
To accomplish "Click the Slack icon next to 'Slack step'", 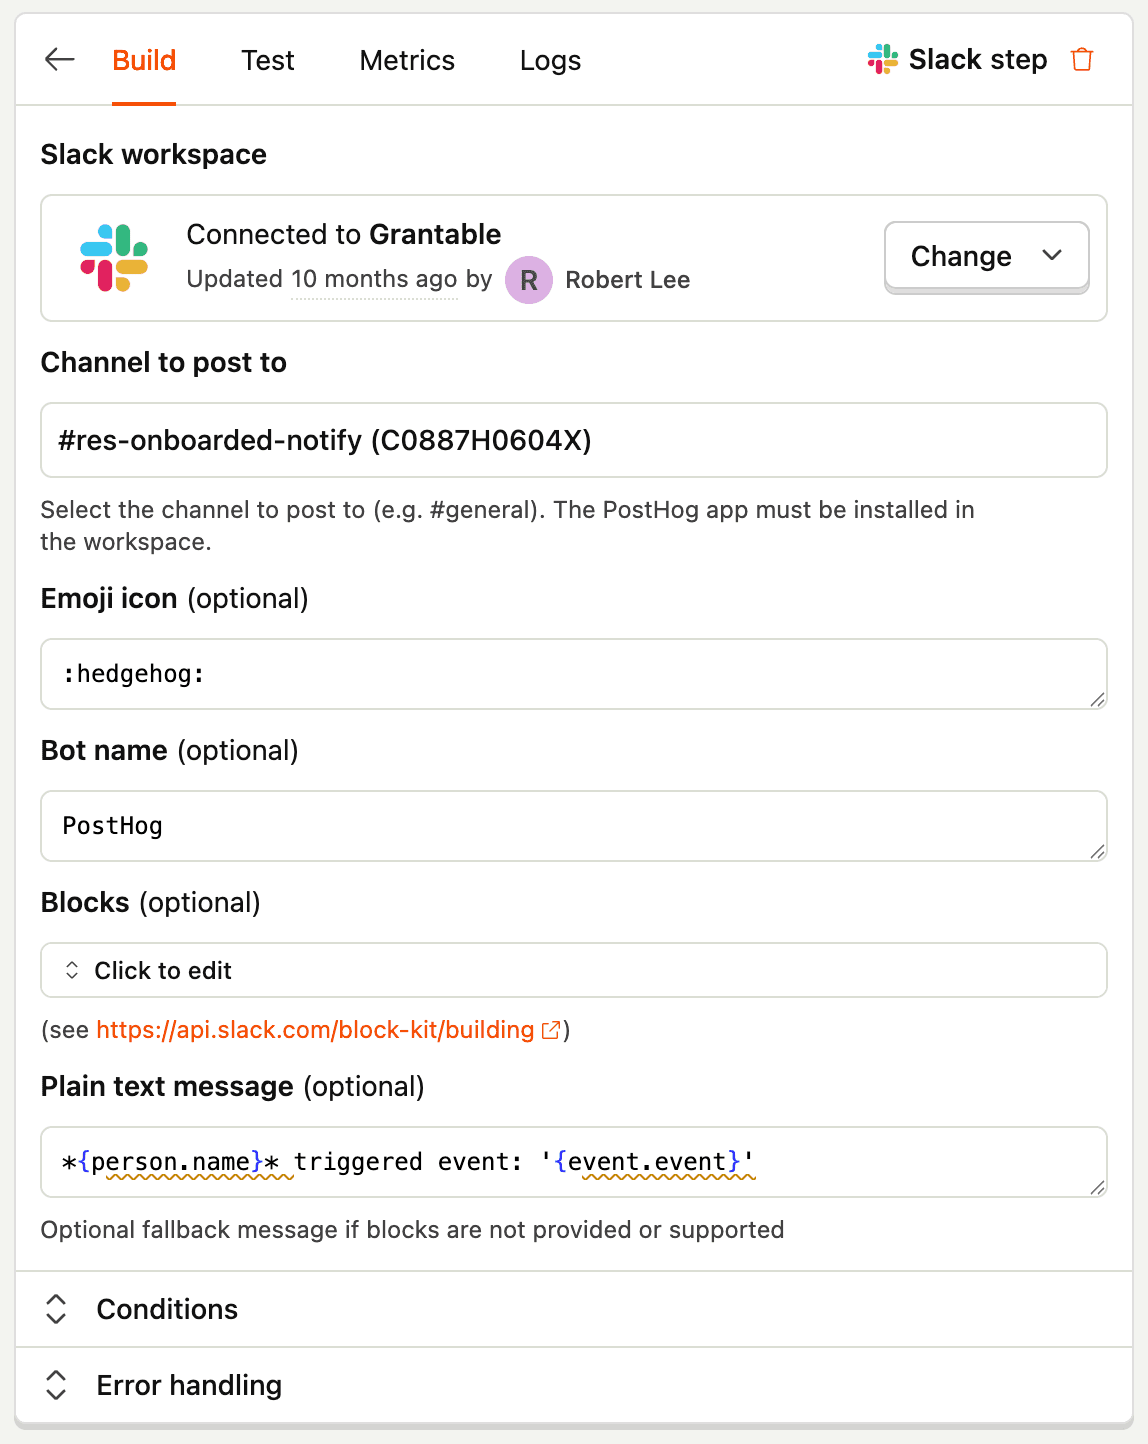I will point(881,59).
